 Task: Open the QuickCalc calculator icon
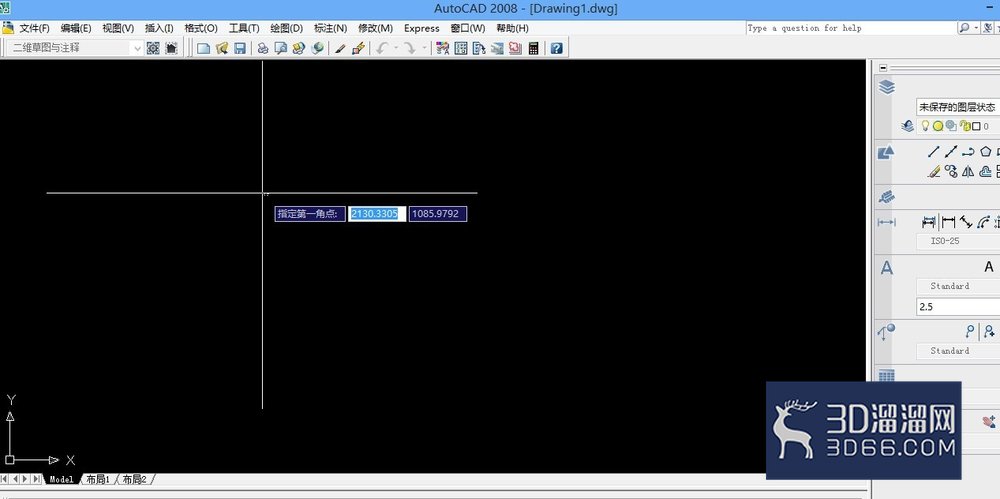pyautogui.click(x=534, y=48)
